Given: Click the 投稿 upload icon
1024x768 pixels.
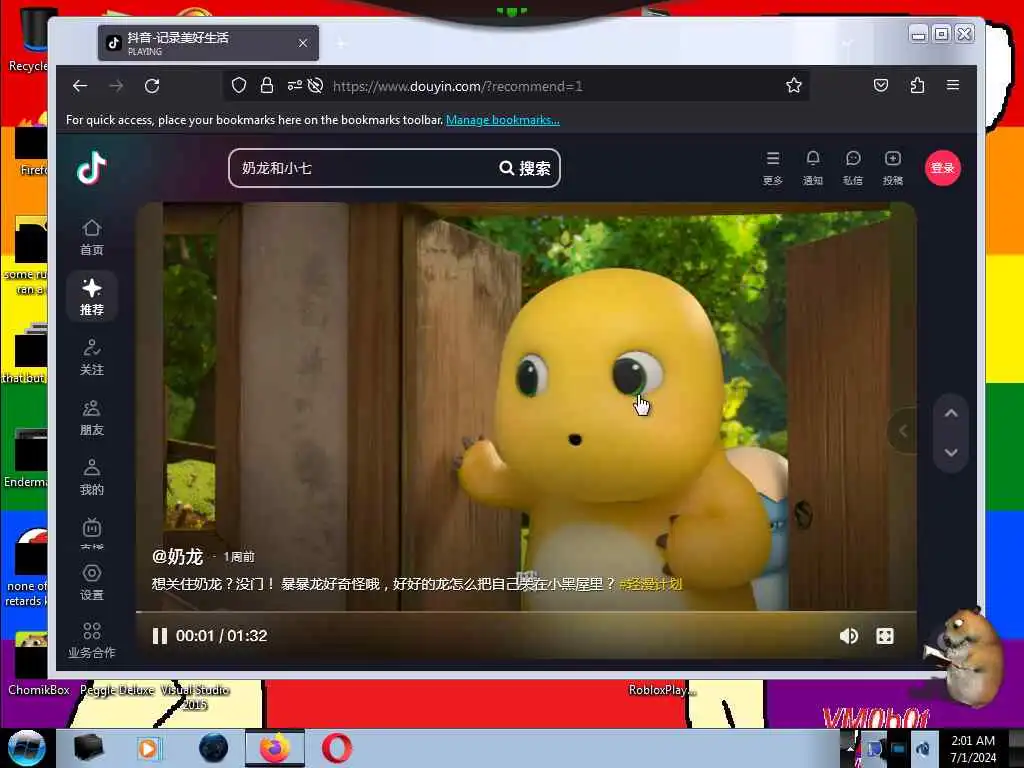Looking at the screenshot, I should [893, 168].
